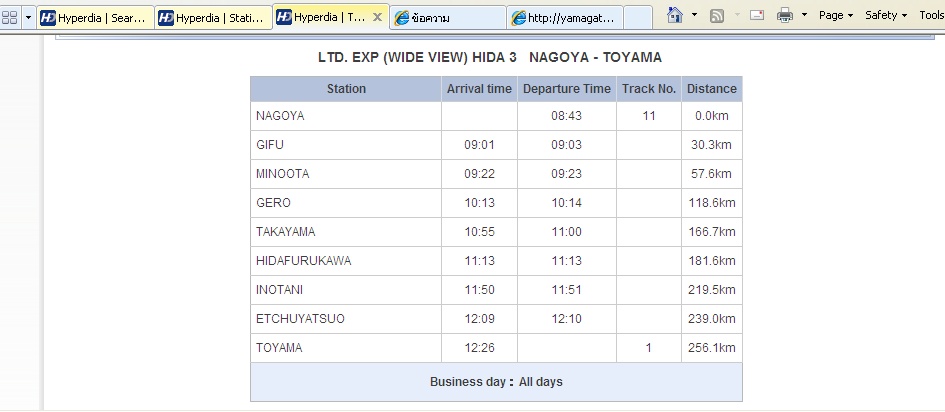Click the TAKAYAMA station cell
This screenshot has height=412, width=945.
click(x=346, y=232)
